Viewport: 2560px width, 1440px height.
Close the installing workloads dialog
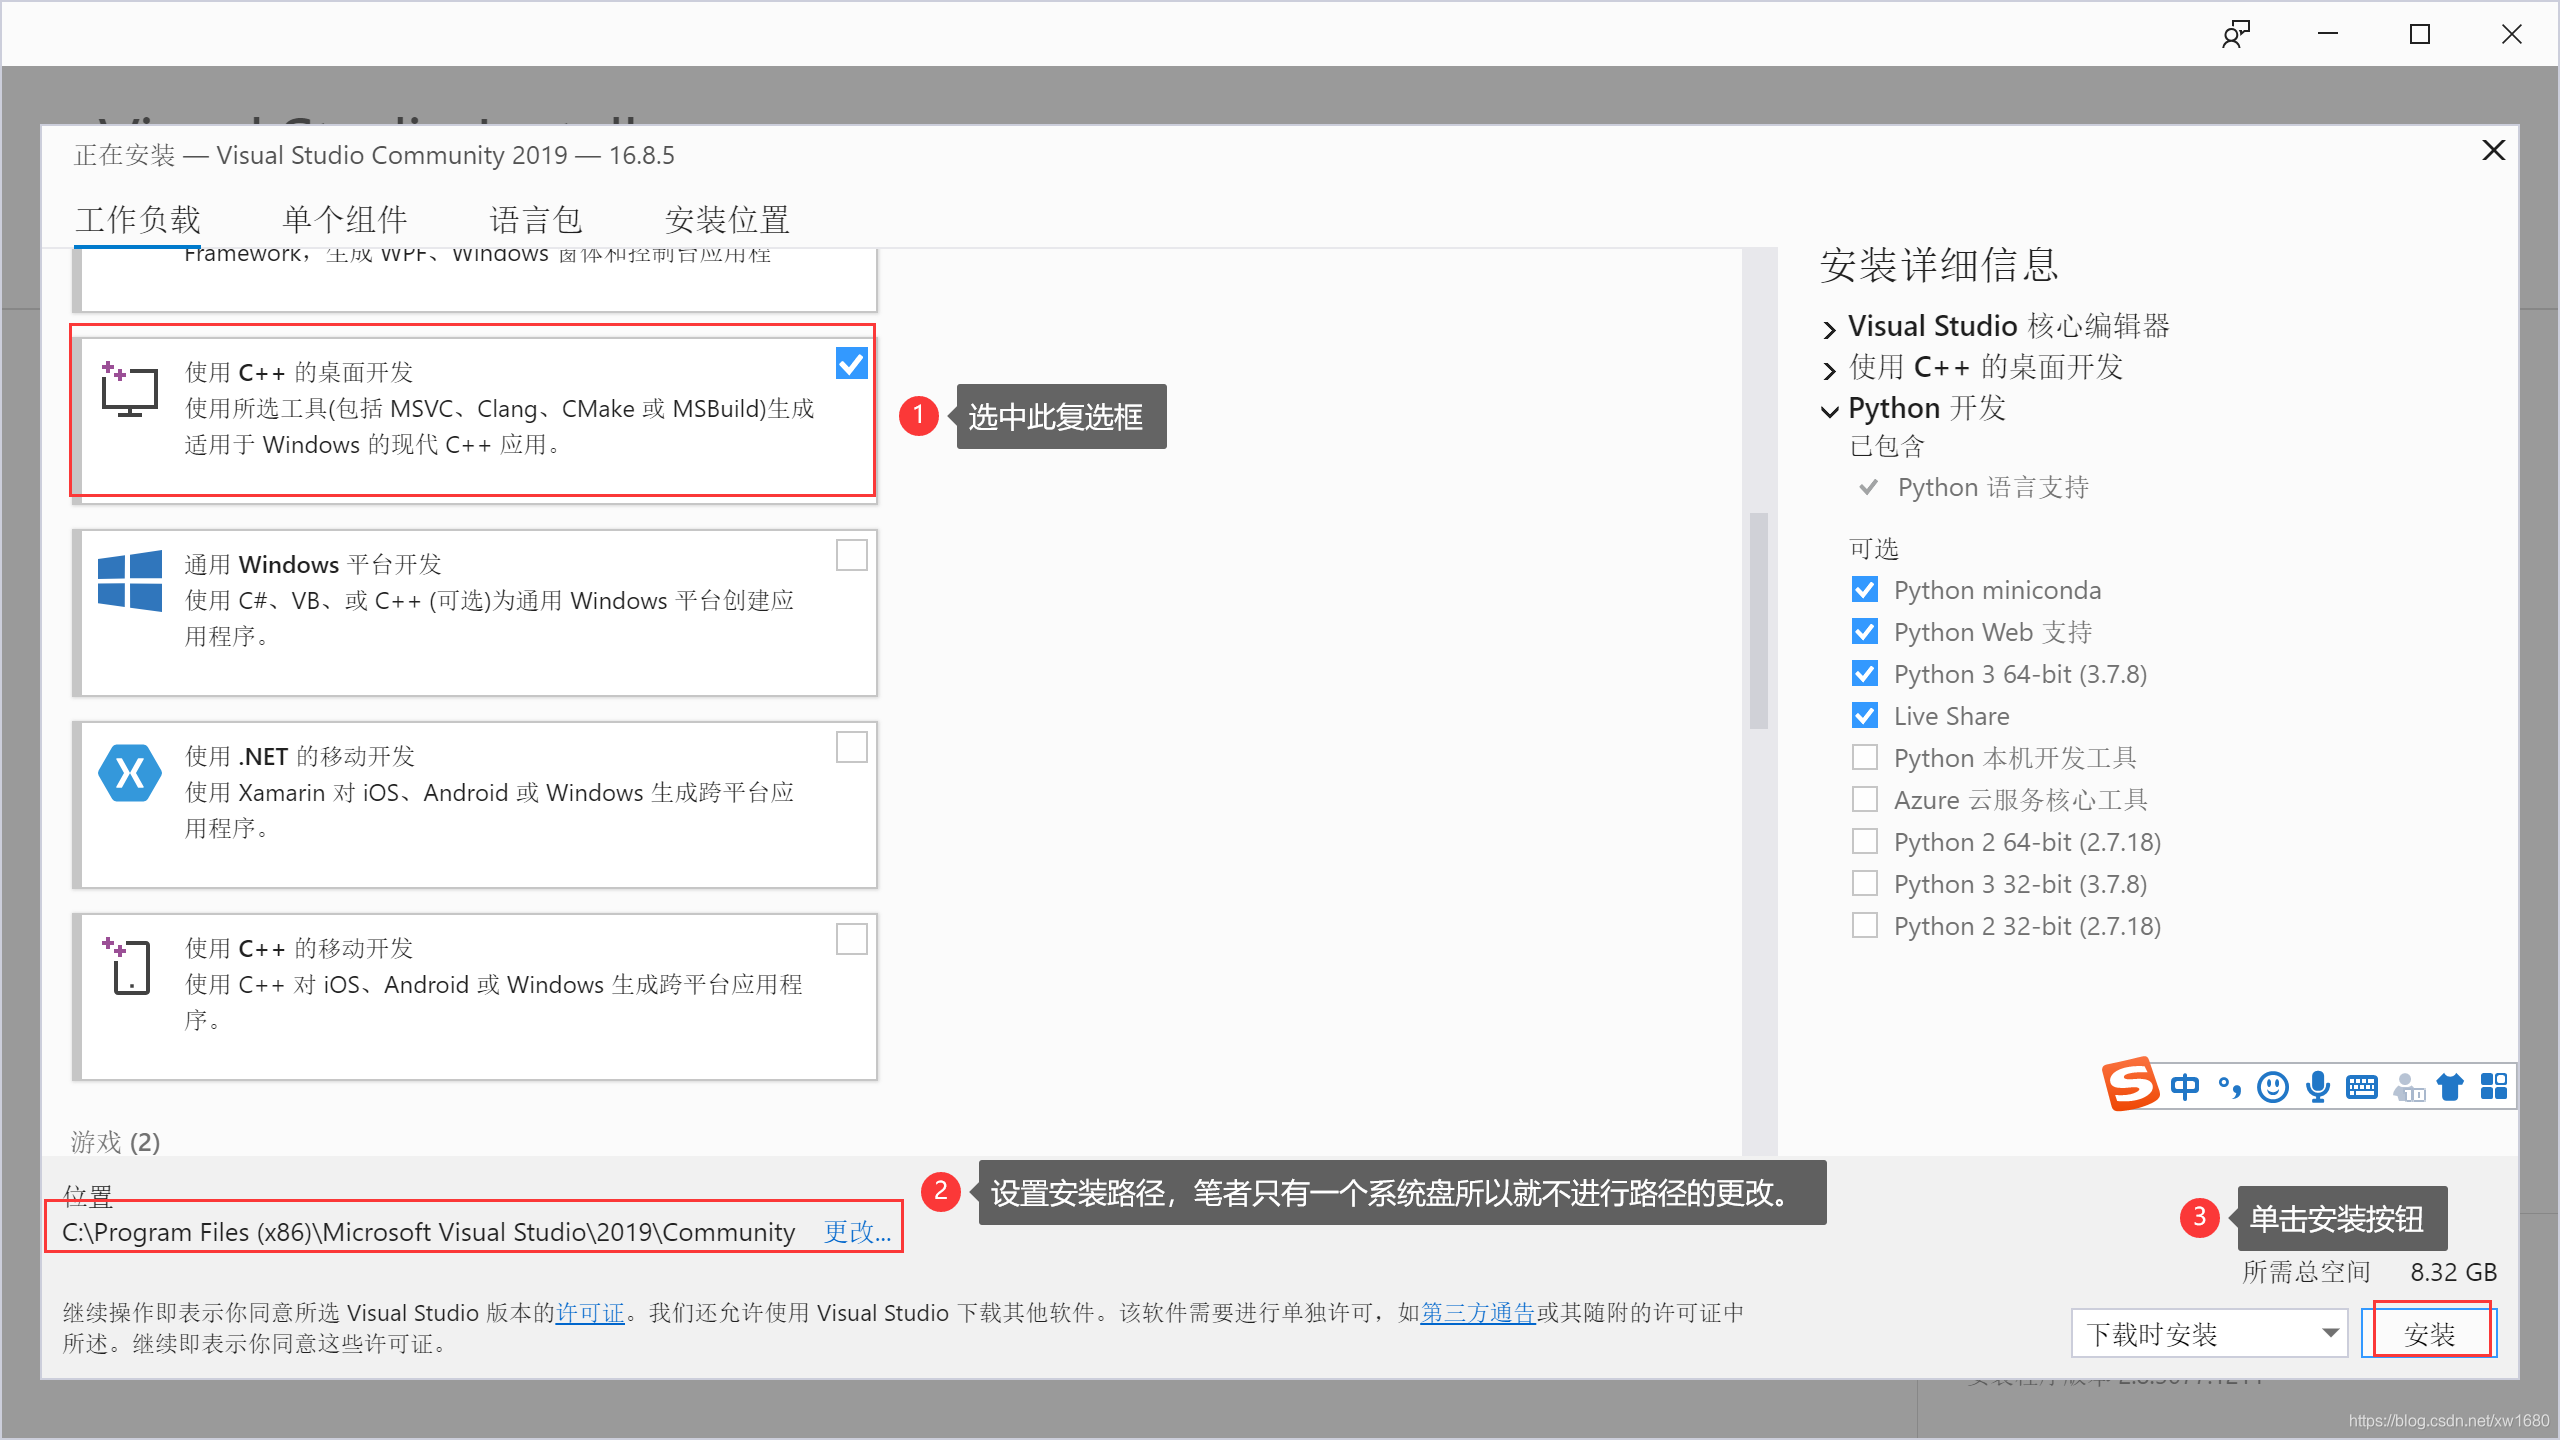[x=2494, y=150]
